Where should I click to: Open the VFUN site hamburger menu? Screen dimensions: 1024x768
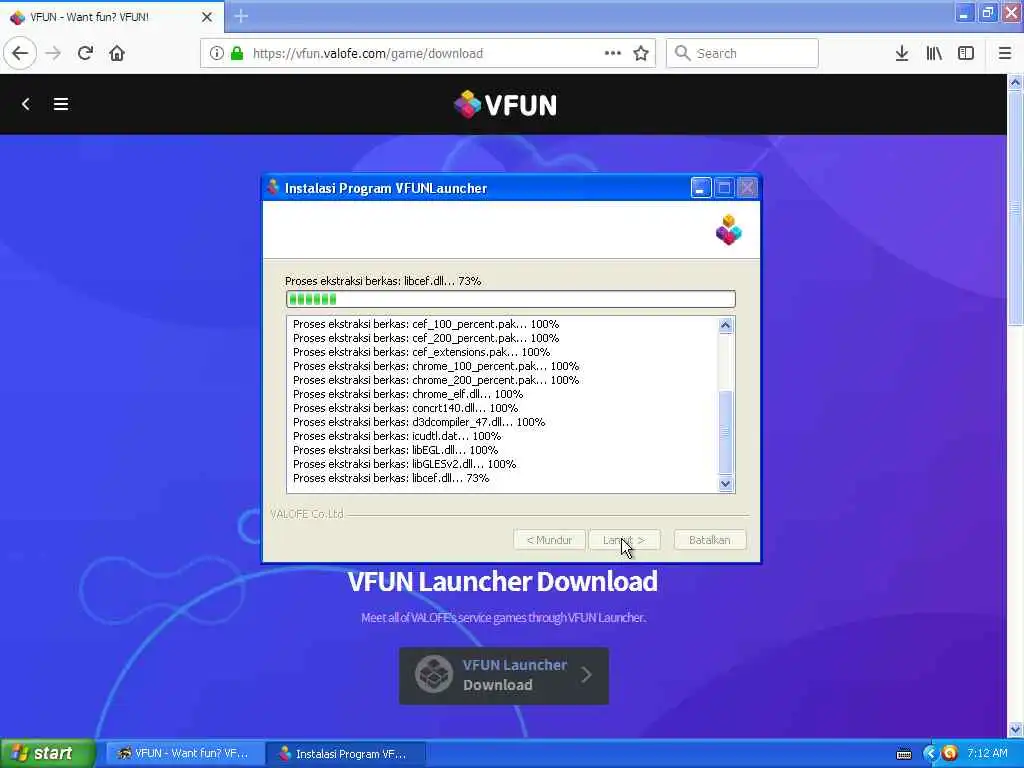61,104
